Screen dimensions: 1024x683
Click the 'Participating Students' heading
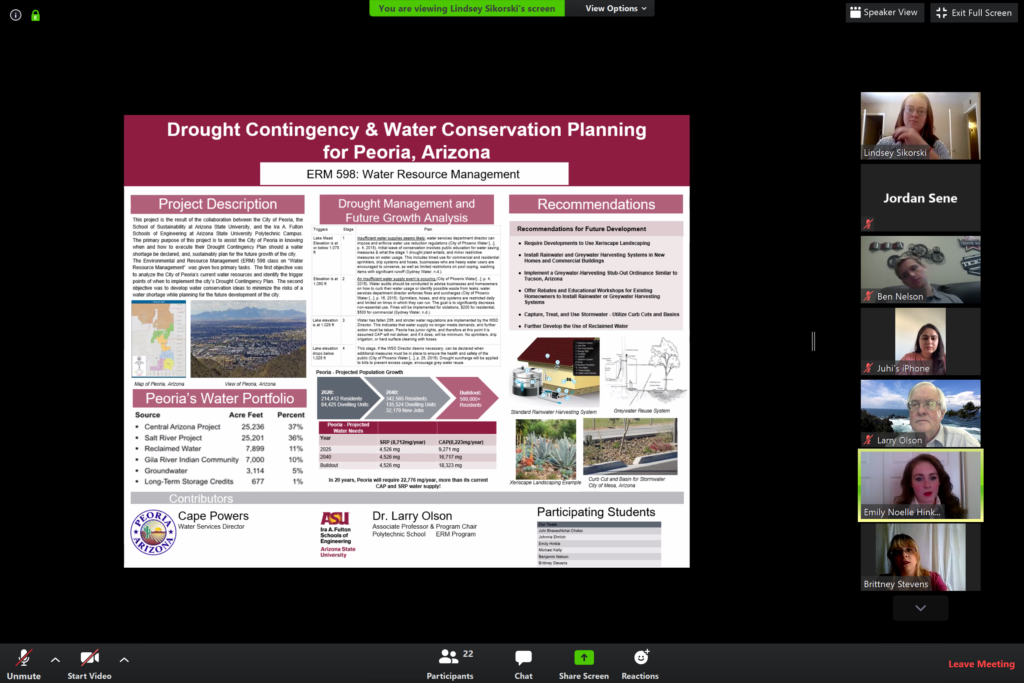tap(596, 512)
